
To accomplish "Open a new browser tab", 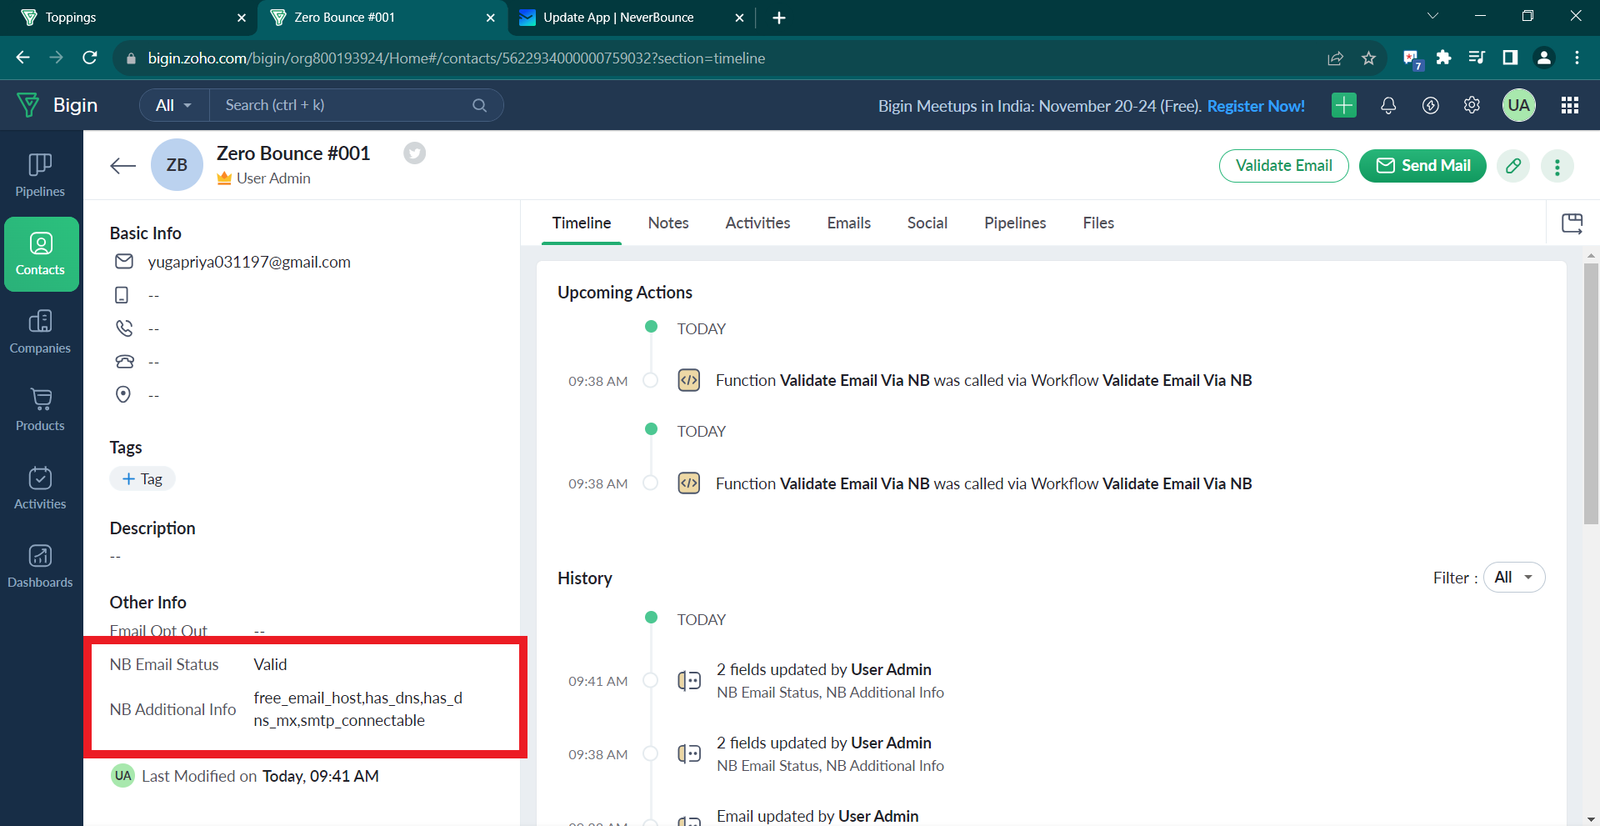I will click(x=779, y=17).
